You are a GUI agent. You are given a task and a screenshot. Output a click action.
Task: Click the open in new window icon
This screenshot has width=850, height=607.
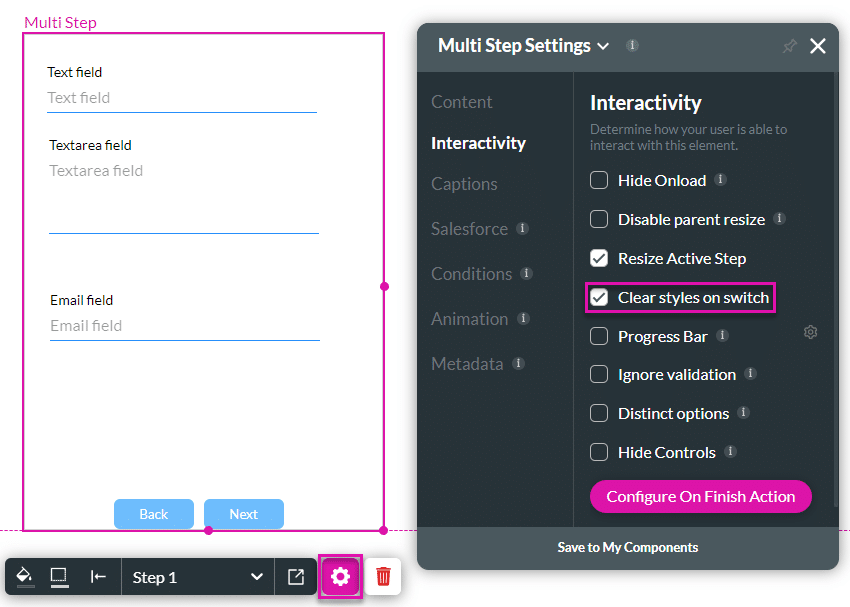pos(296,577)
